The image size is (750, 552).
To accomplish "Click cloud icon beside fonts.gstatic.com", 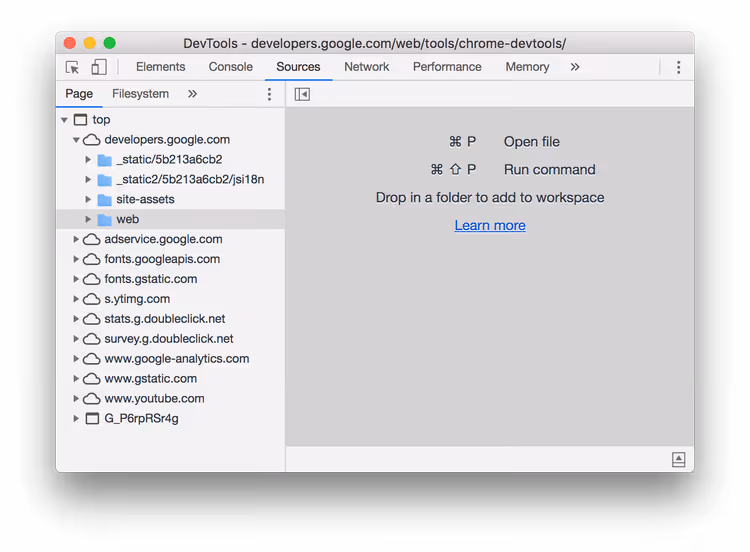I will (91, 279).
